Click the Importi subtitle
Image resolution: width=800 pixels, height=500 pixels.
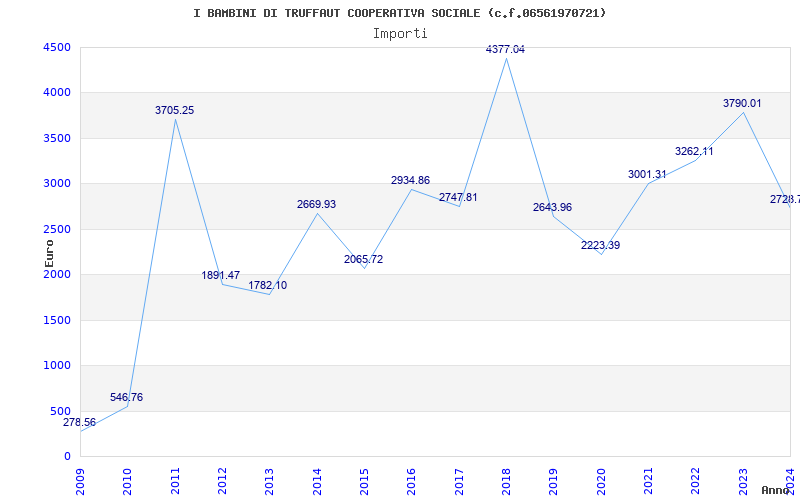coord(400,34)
